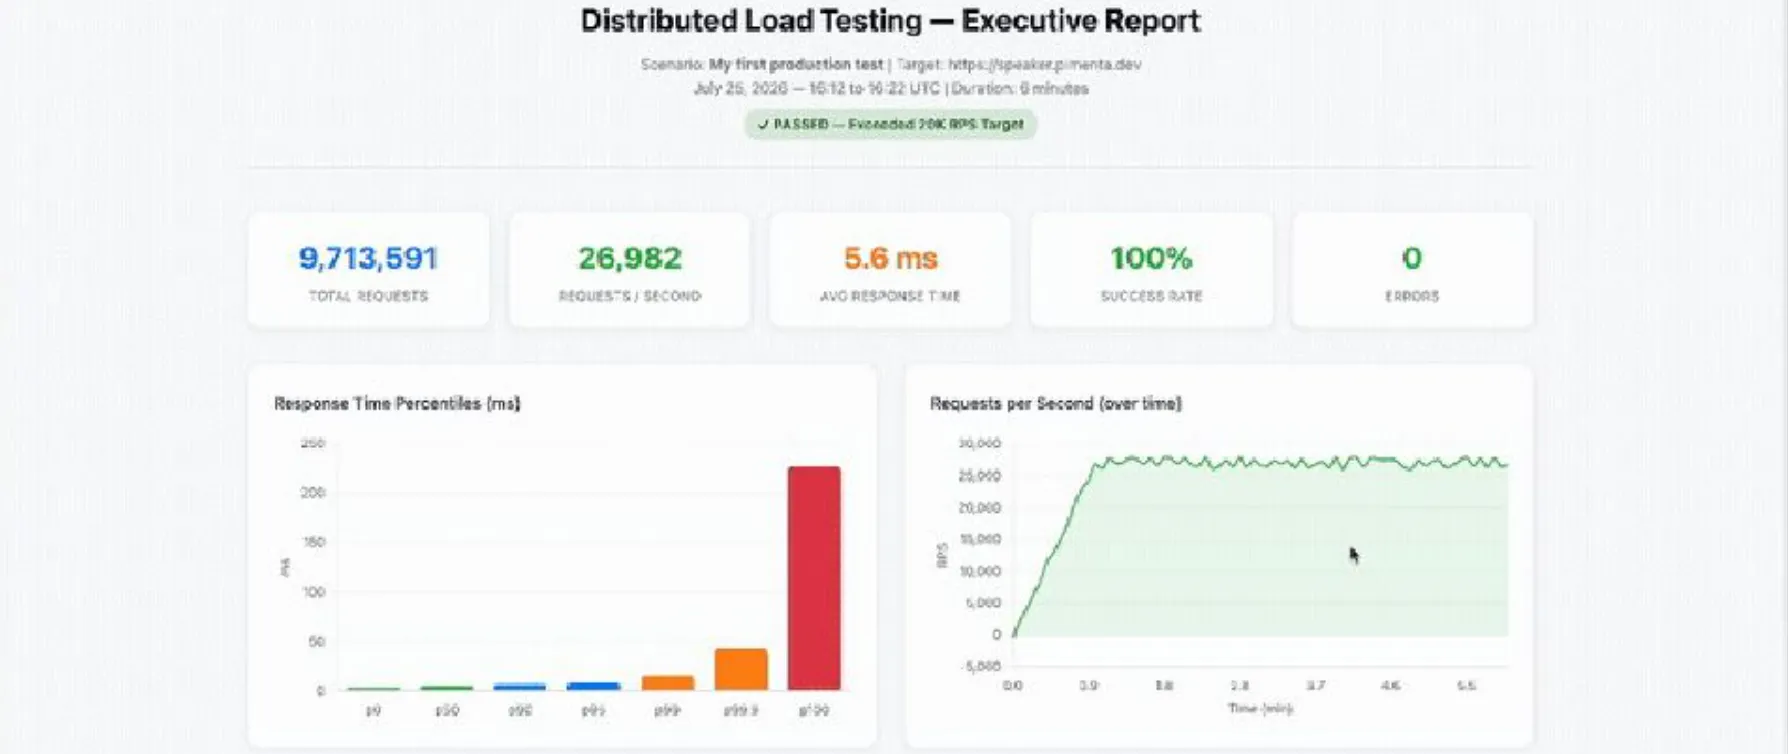The image size is (1788, 754).
Task: Click the 9,713,591 total requests value
Action: pos(368,258)
